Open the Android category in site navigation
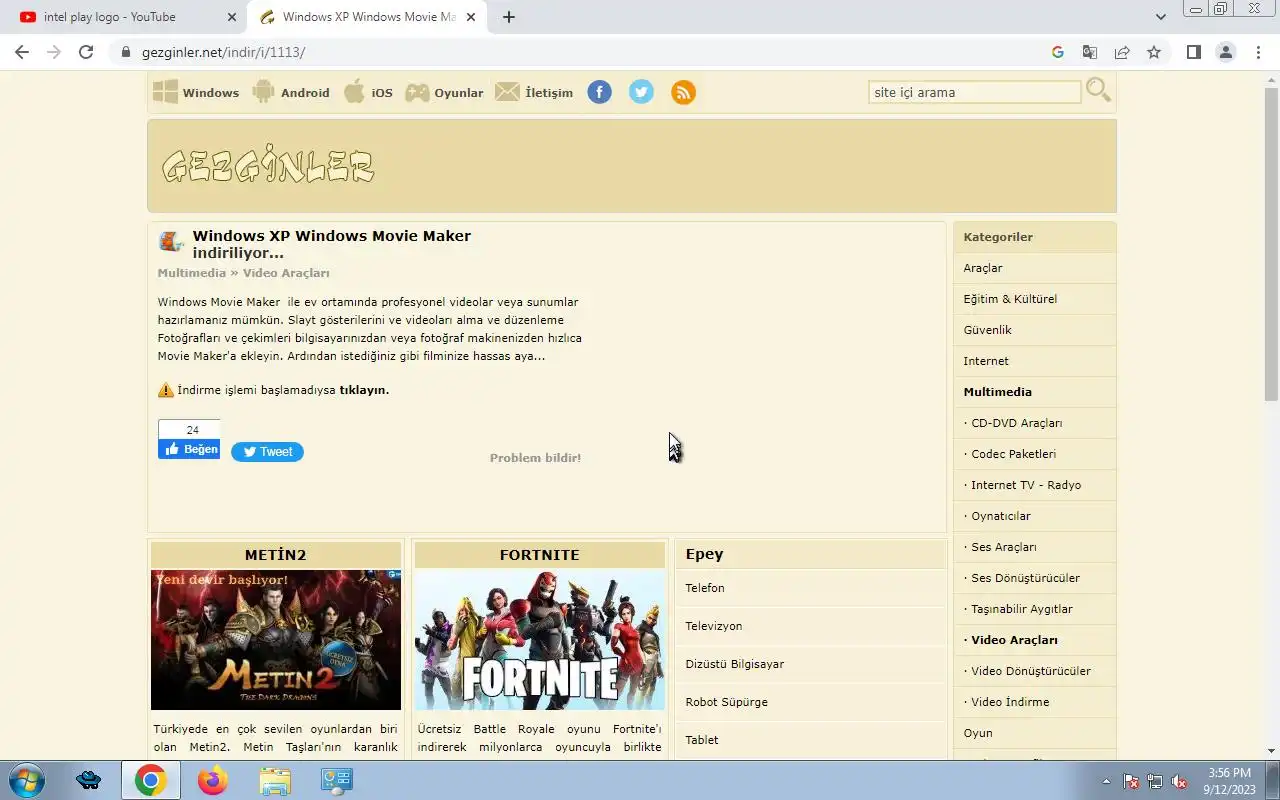1280x800 pixels. 291,92
